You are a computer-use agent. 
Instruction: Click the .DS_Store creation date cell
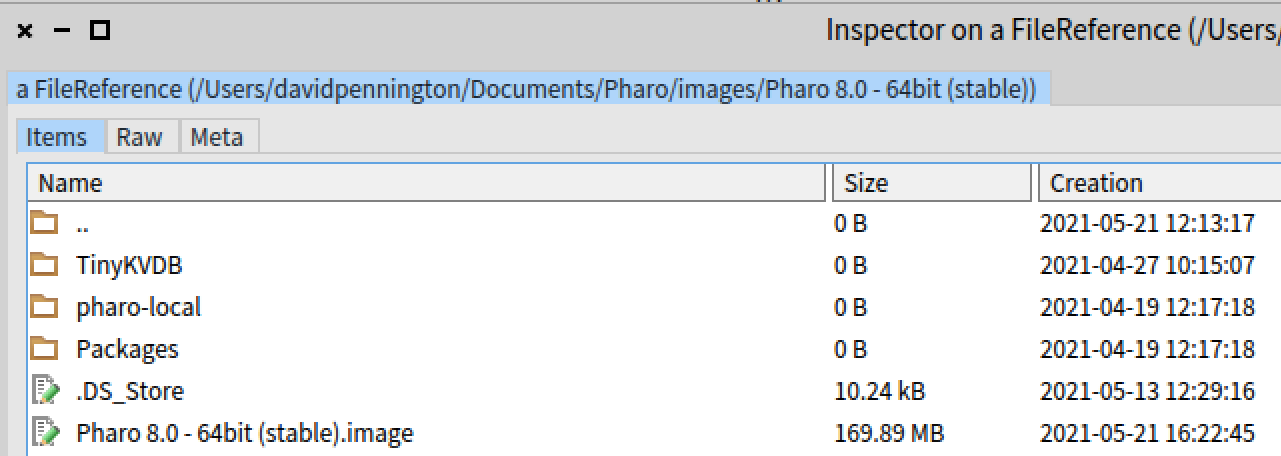tap(1147, 391)
